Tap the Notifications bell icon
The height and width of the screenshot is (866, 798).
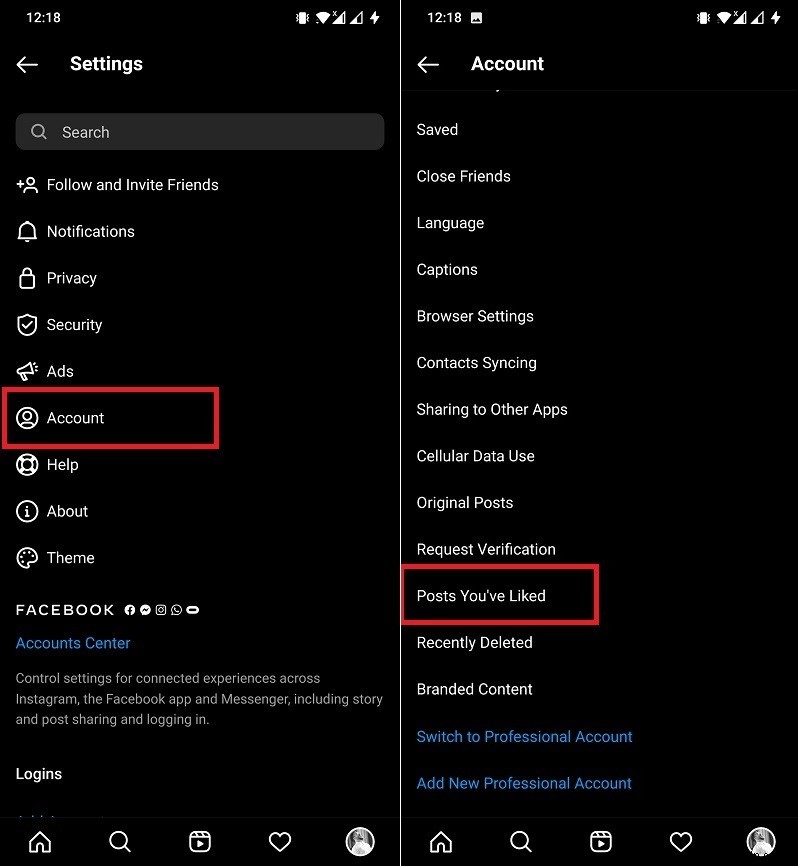click(27, 232)
